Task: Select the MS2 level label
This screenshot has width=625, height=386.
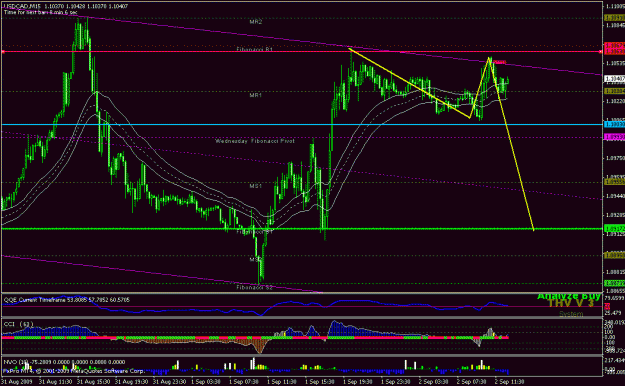Action: [256, 260]
